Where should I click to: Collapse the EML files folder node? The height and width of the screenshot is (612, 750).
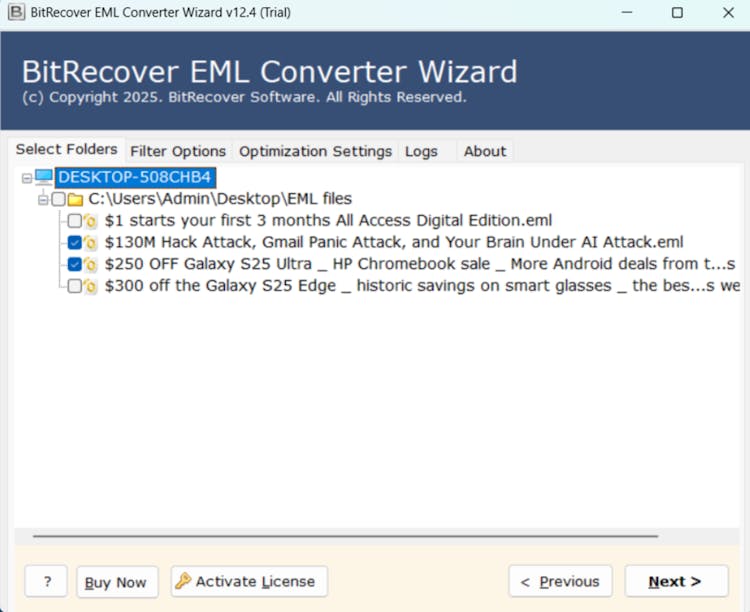click(43, 200)
